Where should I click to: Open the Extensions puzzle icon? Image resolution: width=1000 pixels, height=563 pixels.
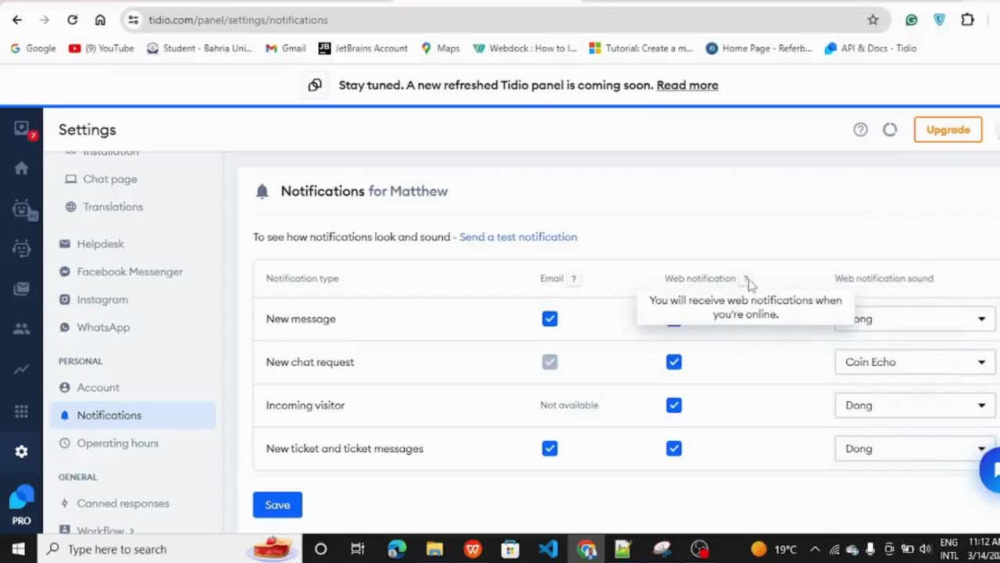(x=967, y=20)
